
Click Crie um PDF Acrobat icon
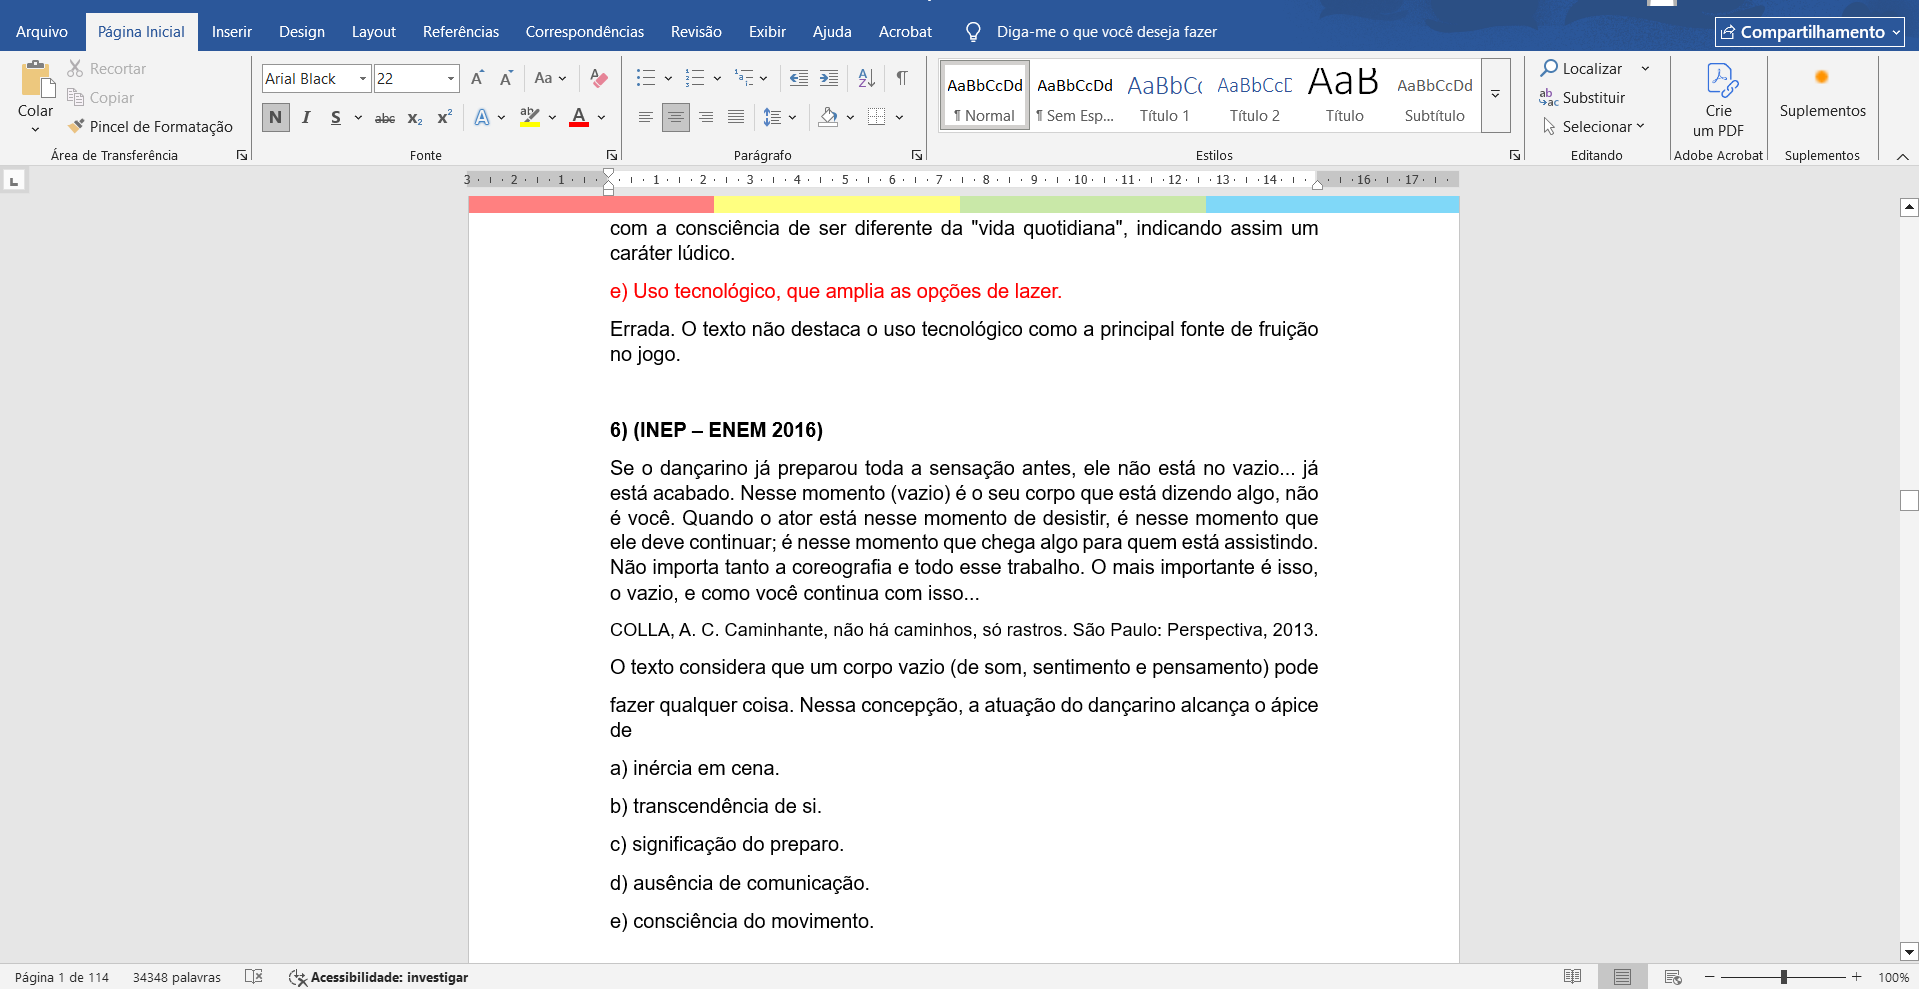click(1721, 79)
